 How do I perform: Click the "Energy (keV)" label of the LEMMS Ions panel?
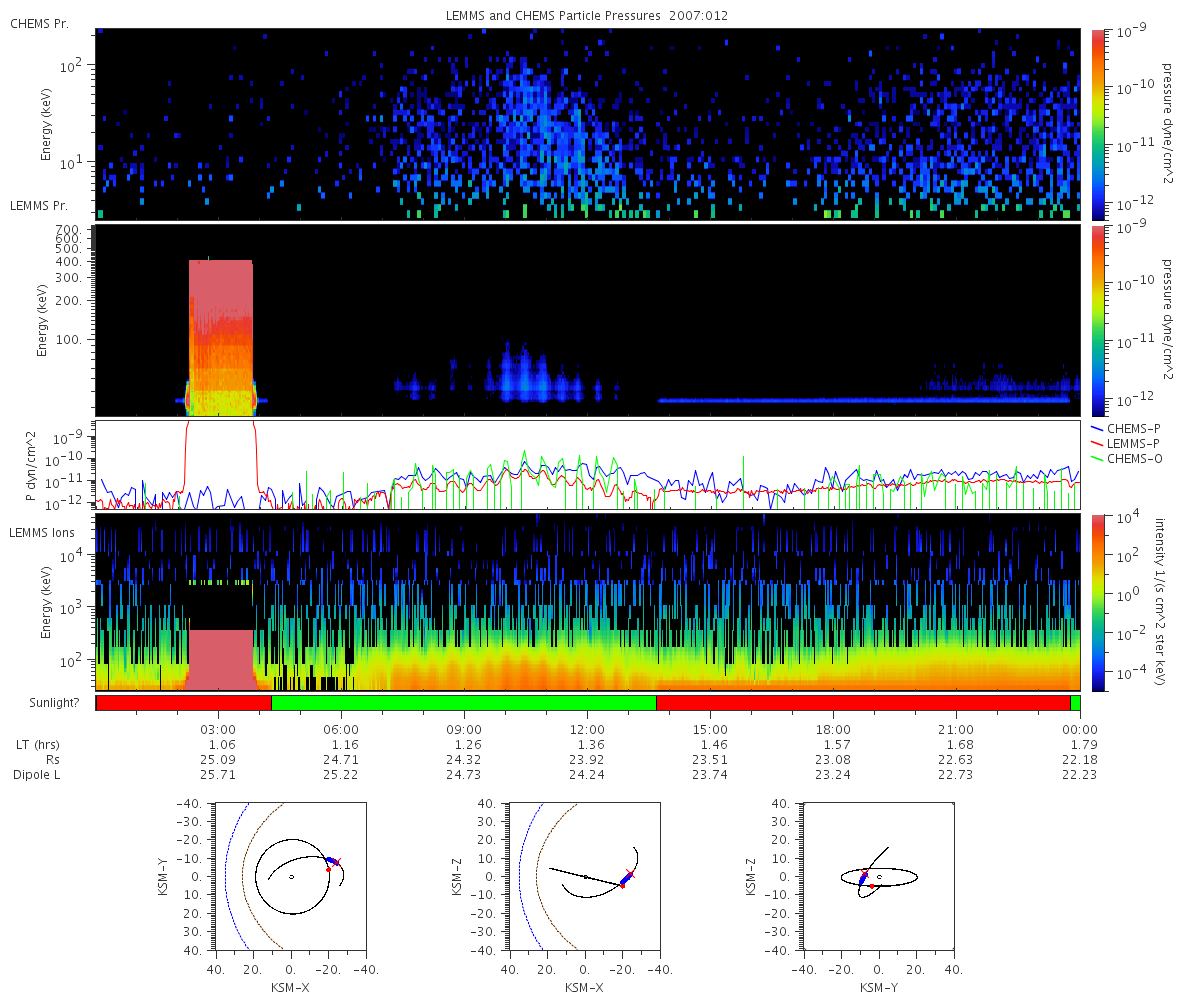(x=46, y=603)
